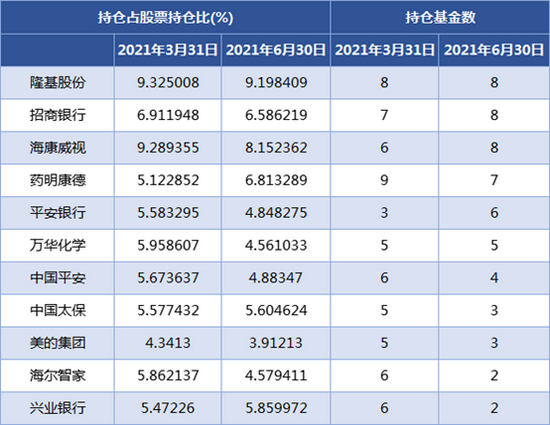Select the value 3.91213

click(276, 343)
